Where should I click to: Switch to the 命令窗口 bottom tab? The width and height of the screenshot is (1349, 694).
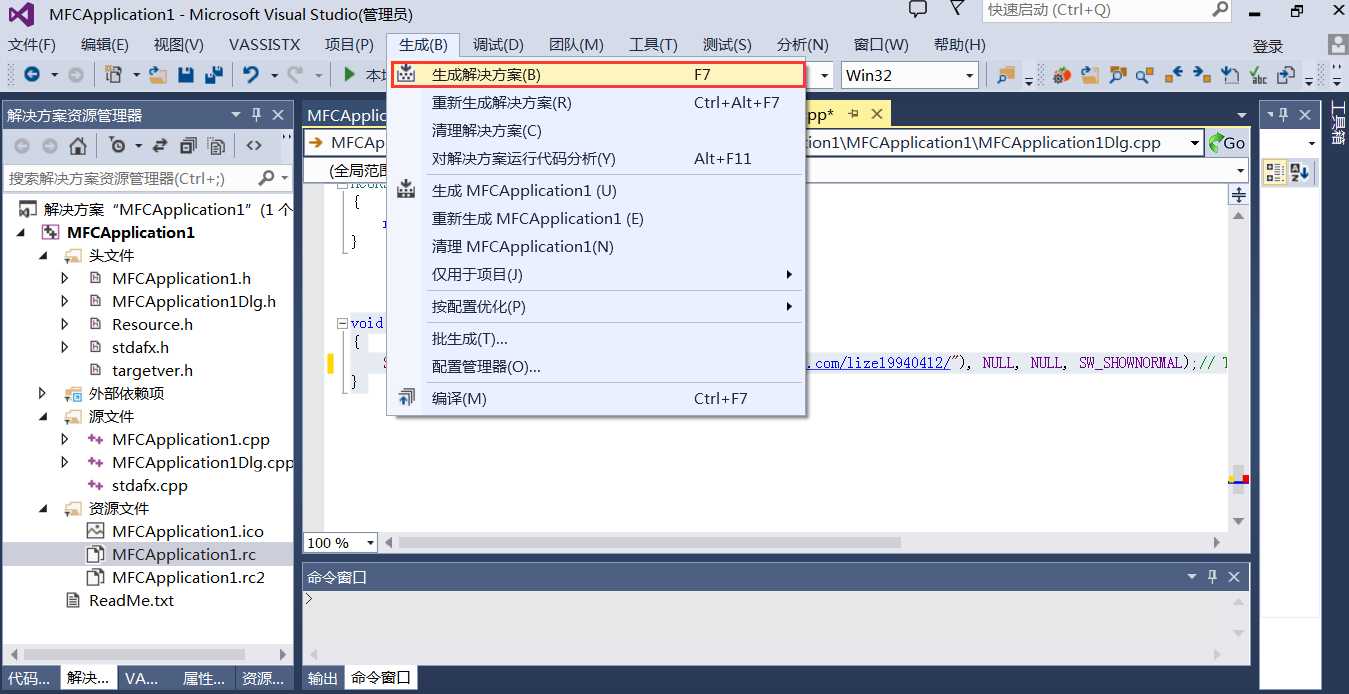click(x=381, y=678)
